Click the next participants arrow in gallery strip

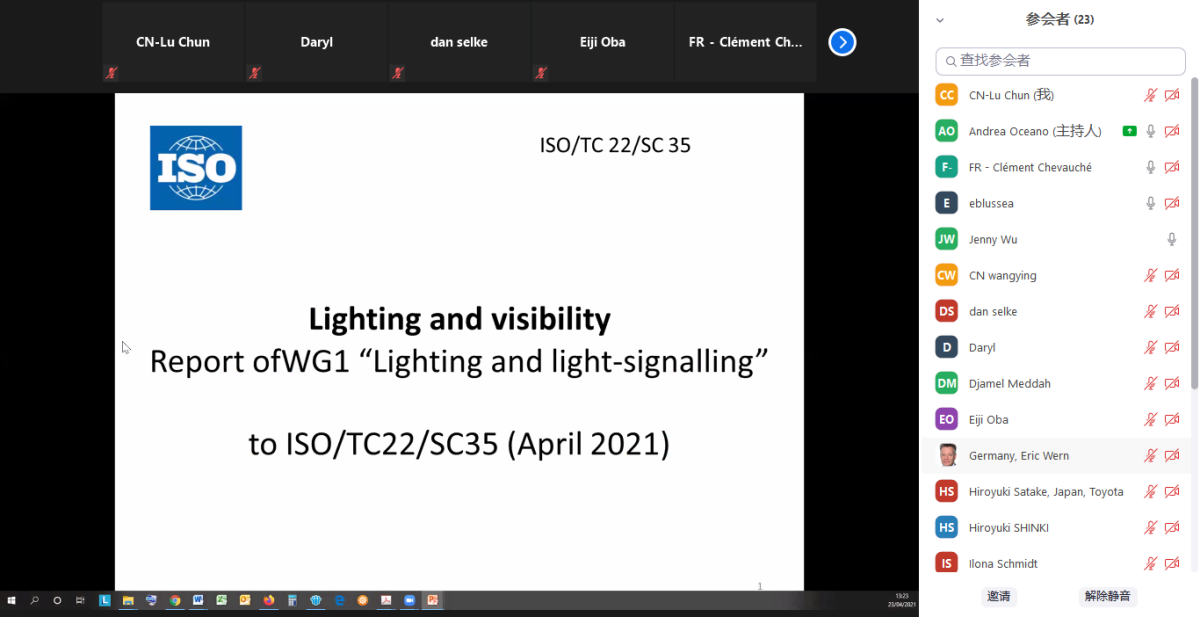[x=842, y=42]
